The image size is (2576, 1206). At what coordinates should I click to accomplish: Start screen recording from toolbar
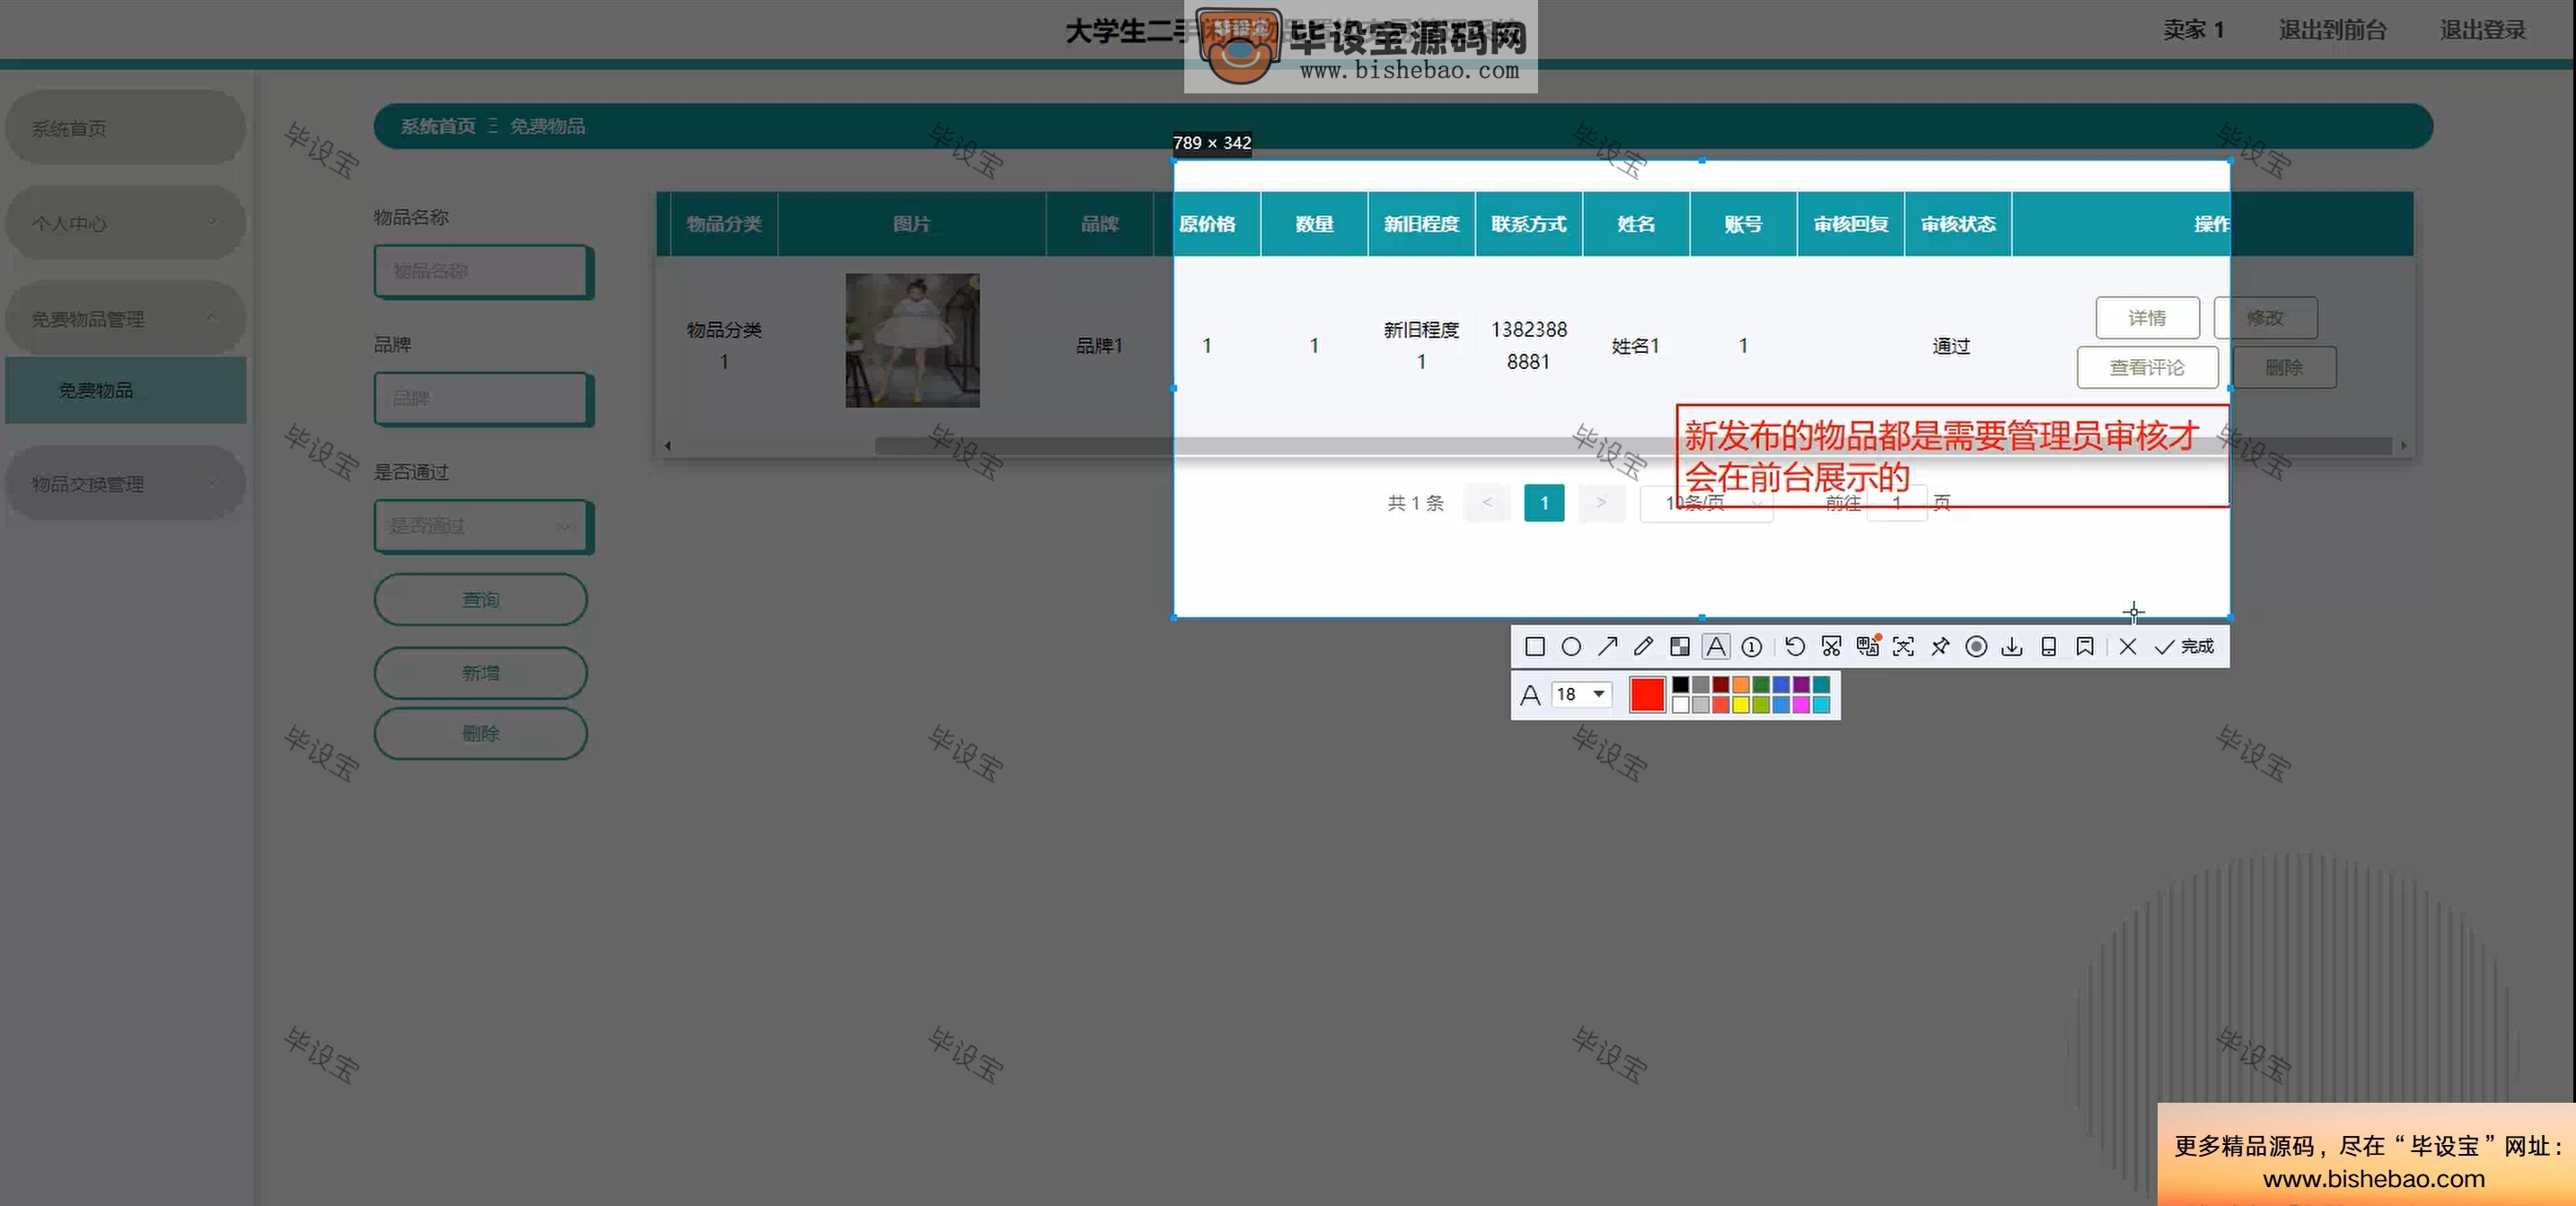click(x=1976, y=647)
